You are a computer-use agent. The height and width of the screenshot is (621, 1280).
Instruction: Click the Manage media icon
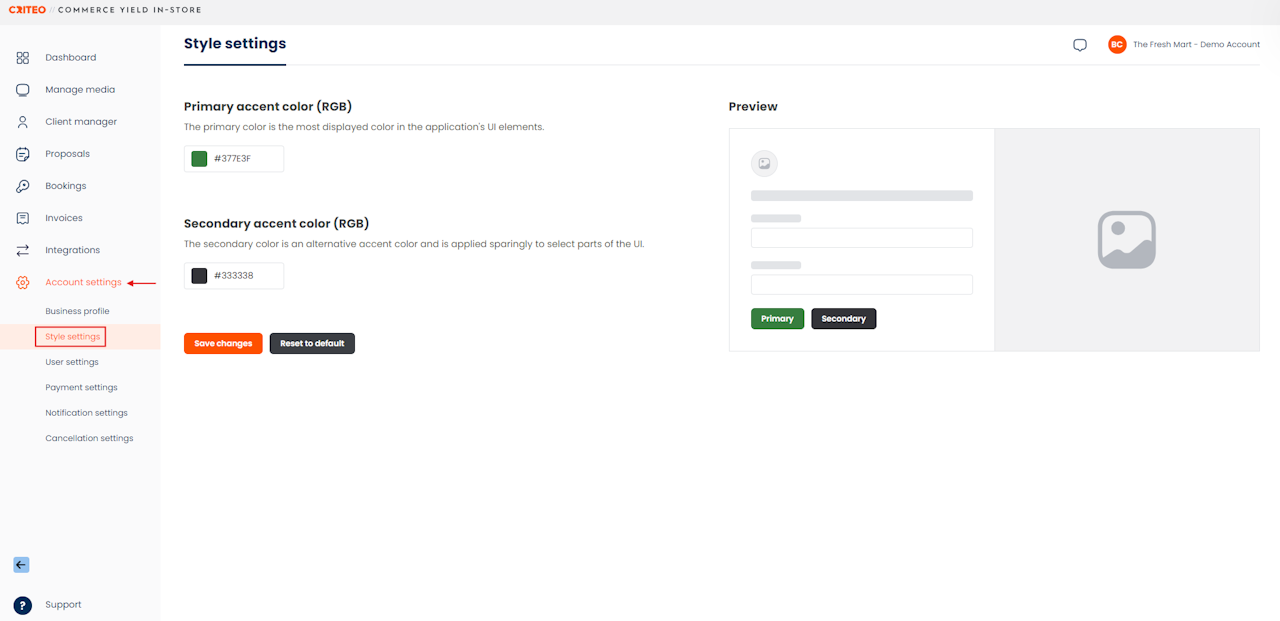pos(23,90)
